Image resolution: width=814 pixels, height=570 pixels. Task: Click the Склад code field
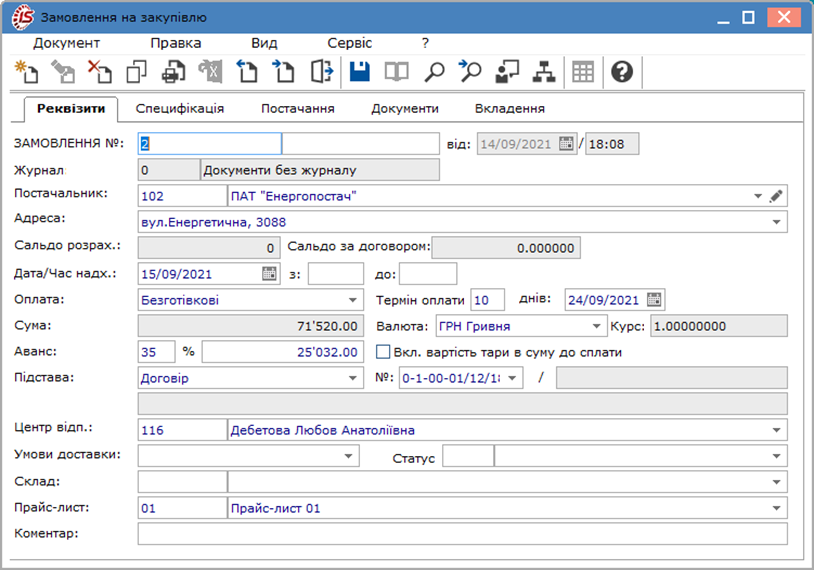tap(182, 482)
